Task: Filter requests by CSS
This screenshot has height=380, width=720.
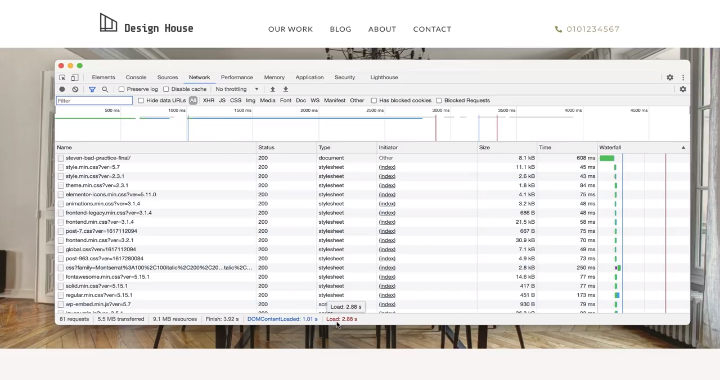Action: [x=236, y=101]
